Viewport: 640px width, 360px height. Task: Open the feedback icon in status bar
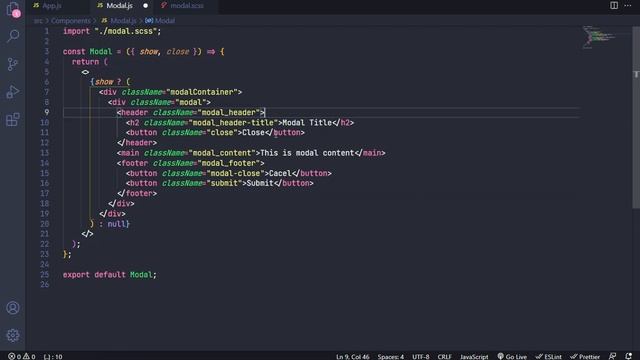tap(612, 356)
